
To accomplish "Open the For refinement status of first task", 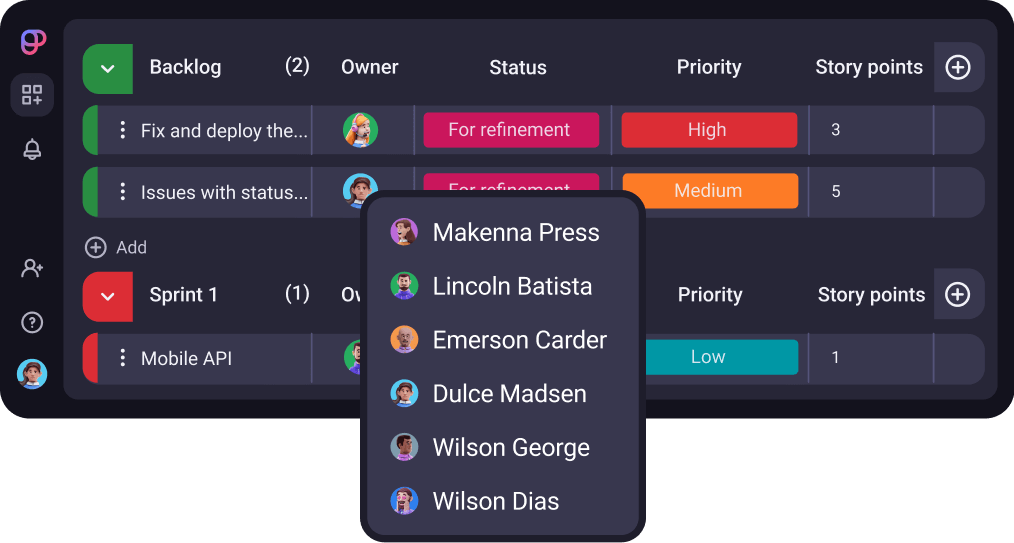I will [510, 130].
